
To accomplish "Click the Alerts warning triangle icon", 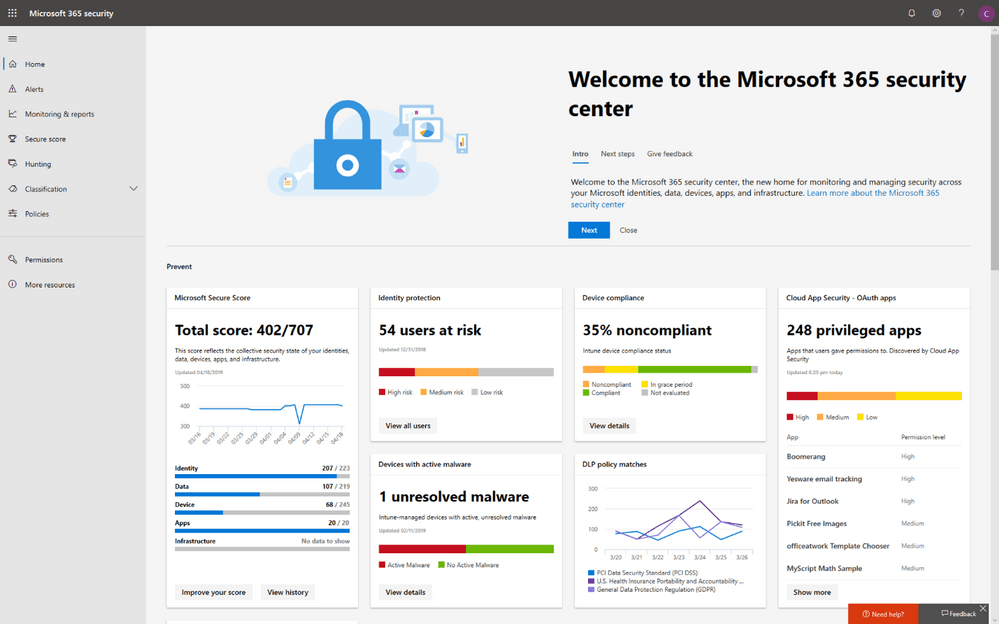I will (12, 89).
